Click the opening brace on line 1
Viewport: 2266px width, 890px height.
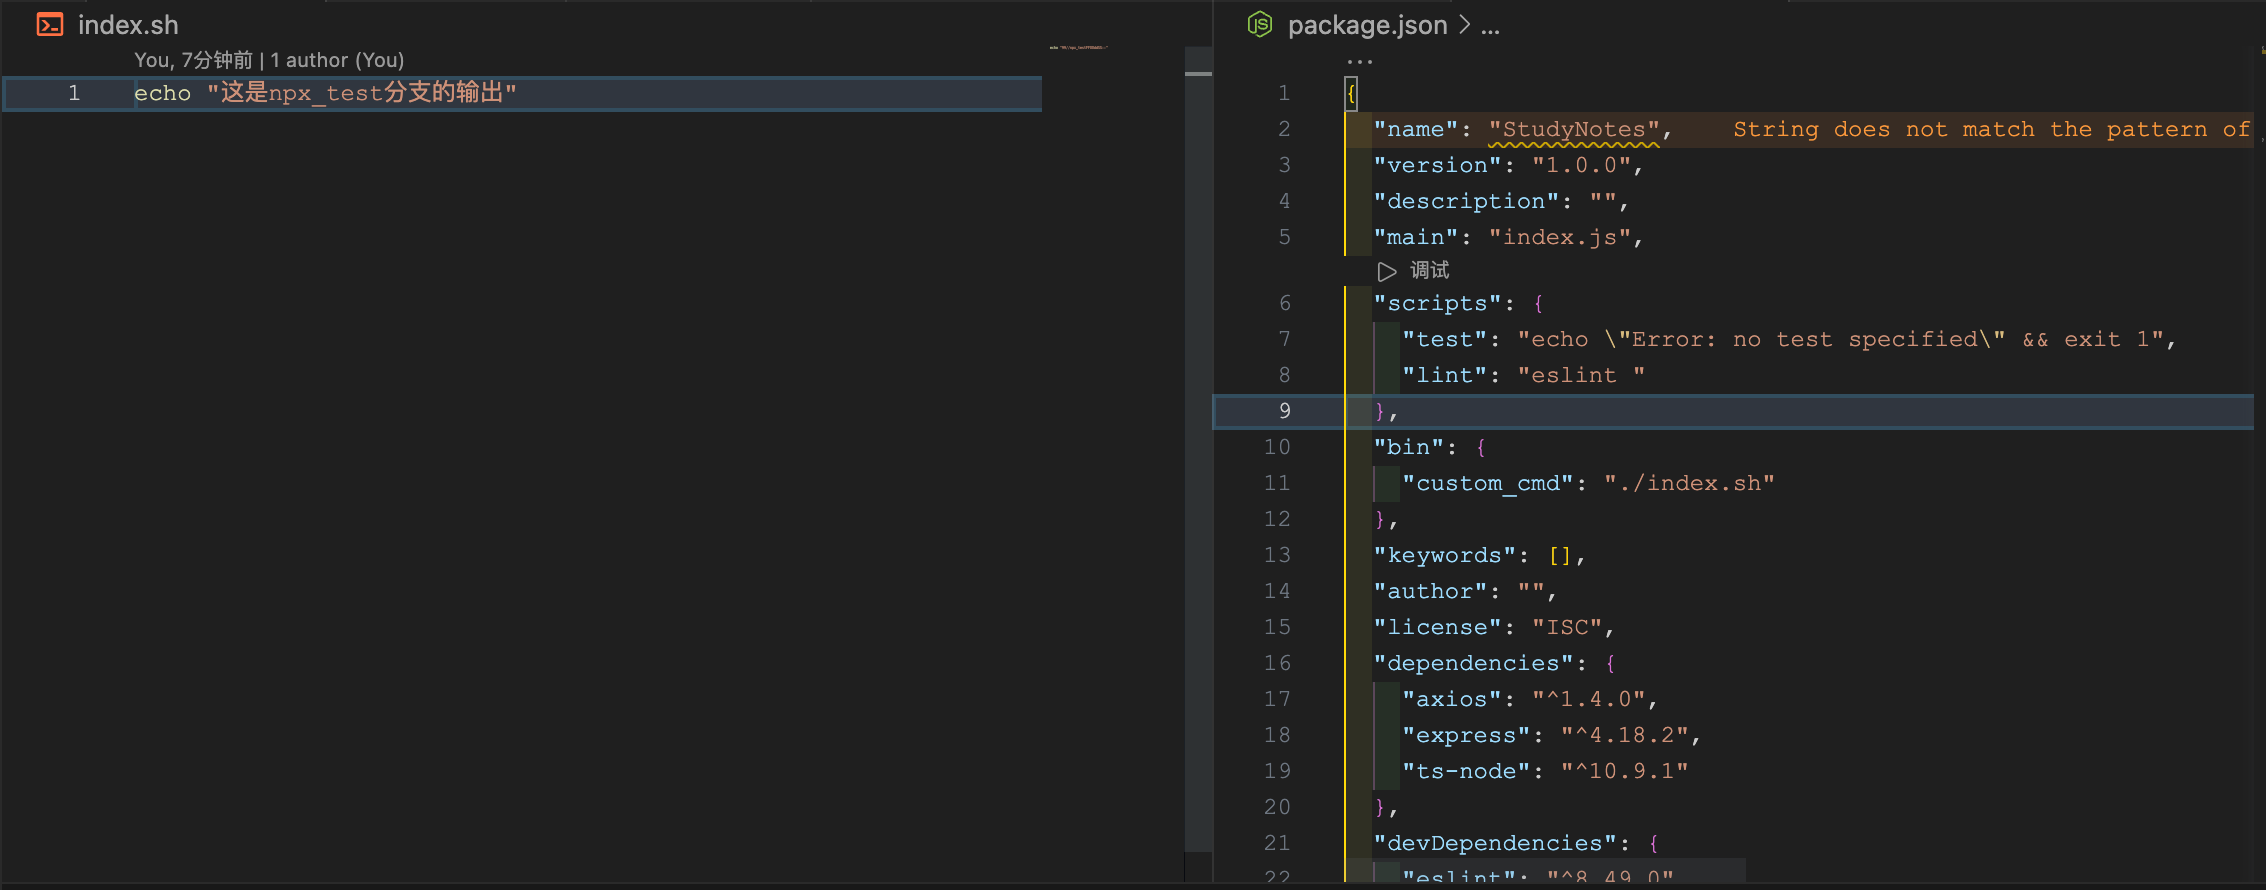click(x=1351, y=94)
